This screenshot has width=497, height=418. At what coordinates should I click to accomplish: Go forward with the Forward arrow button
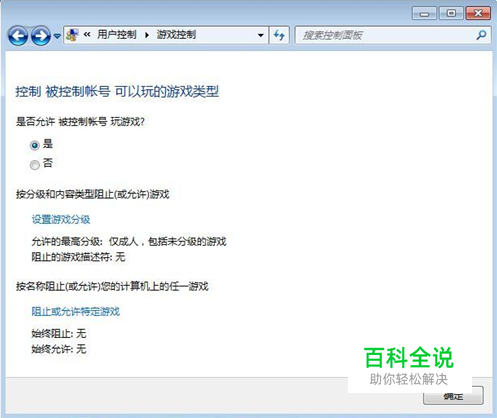click(41, 35)
